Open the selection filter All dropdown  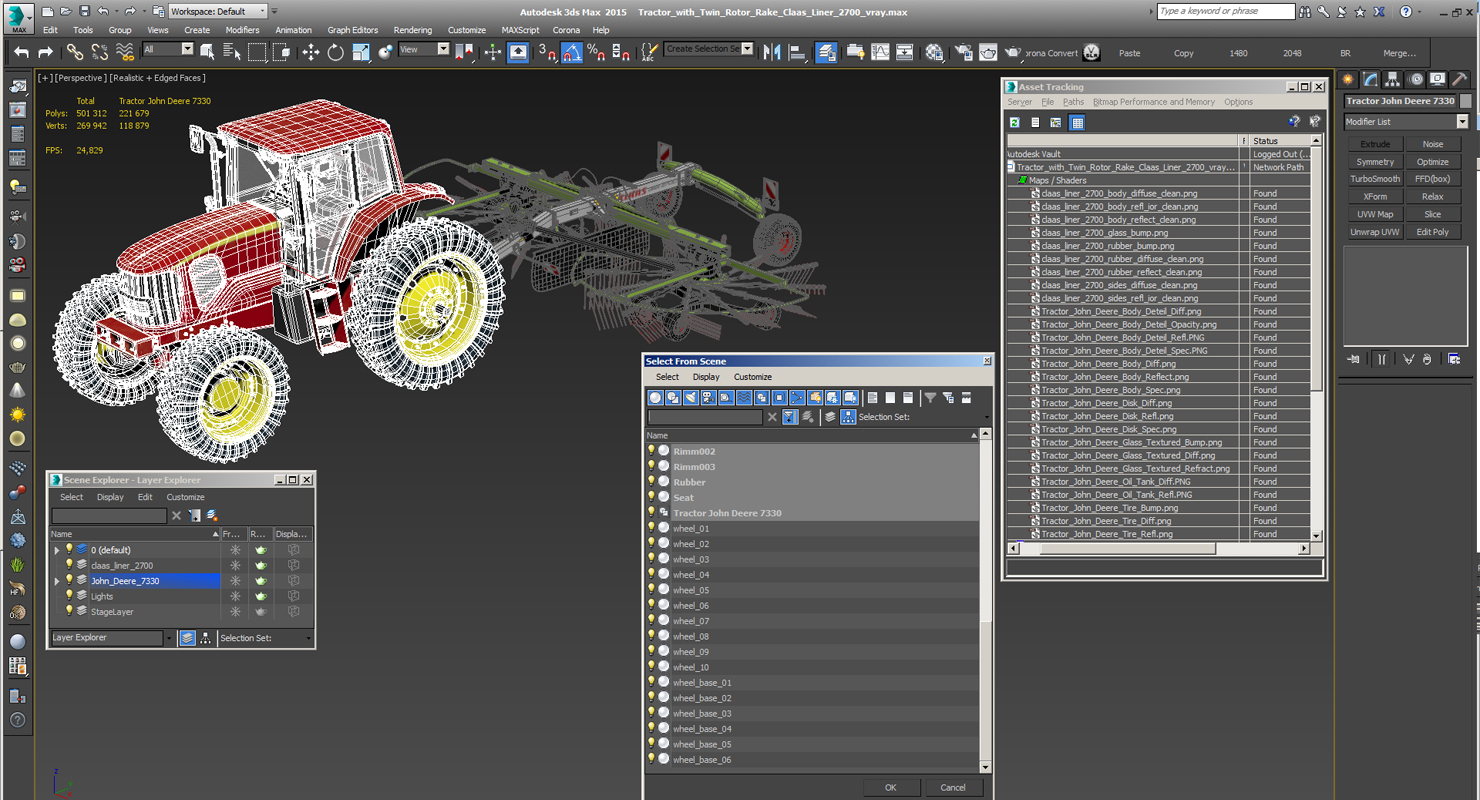tap(168, 49)
